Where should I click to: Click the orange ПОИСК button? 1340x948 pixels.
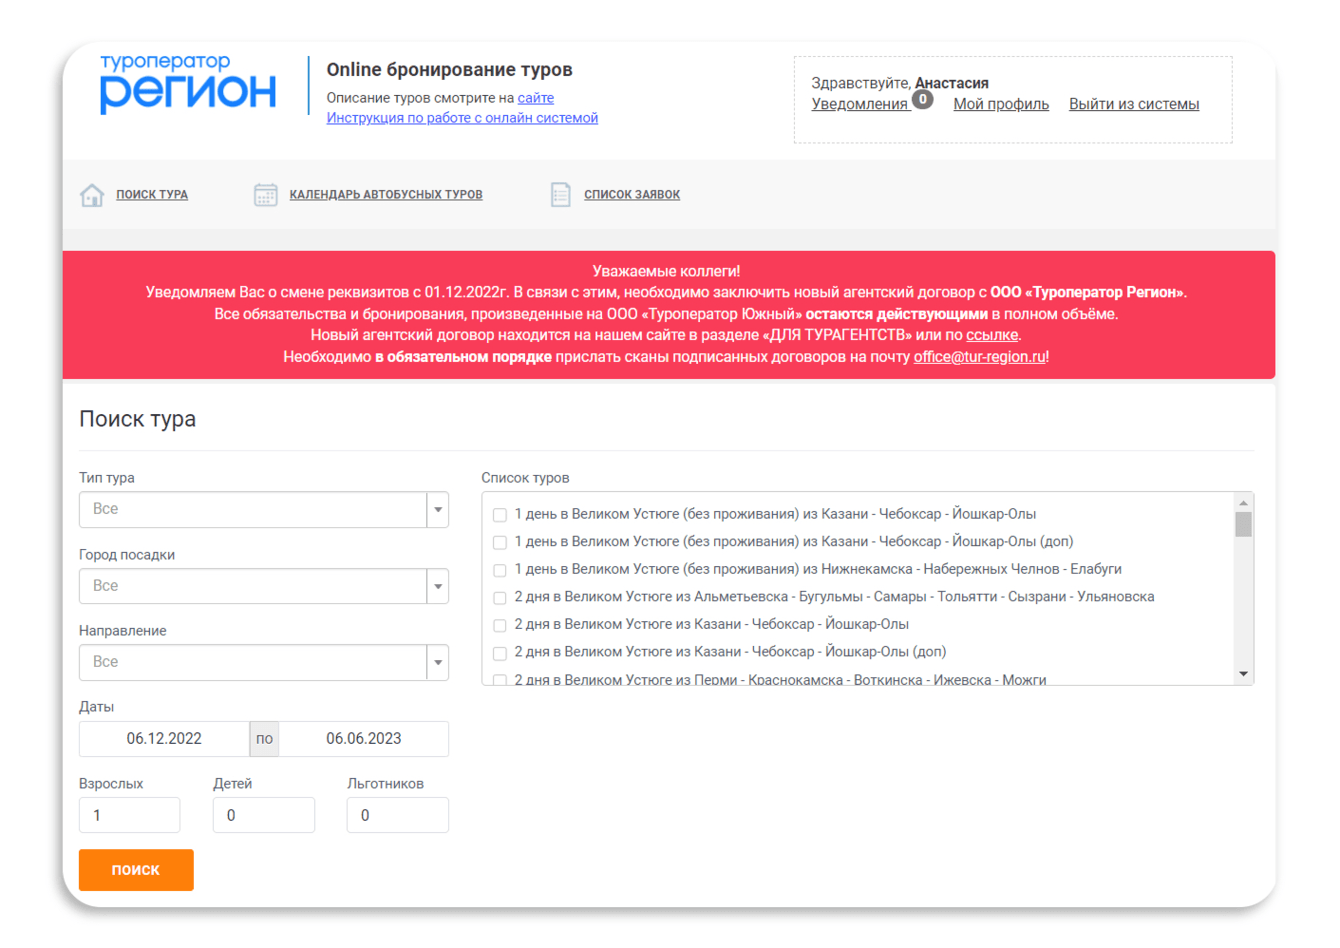pos(136,870)
